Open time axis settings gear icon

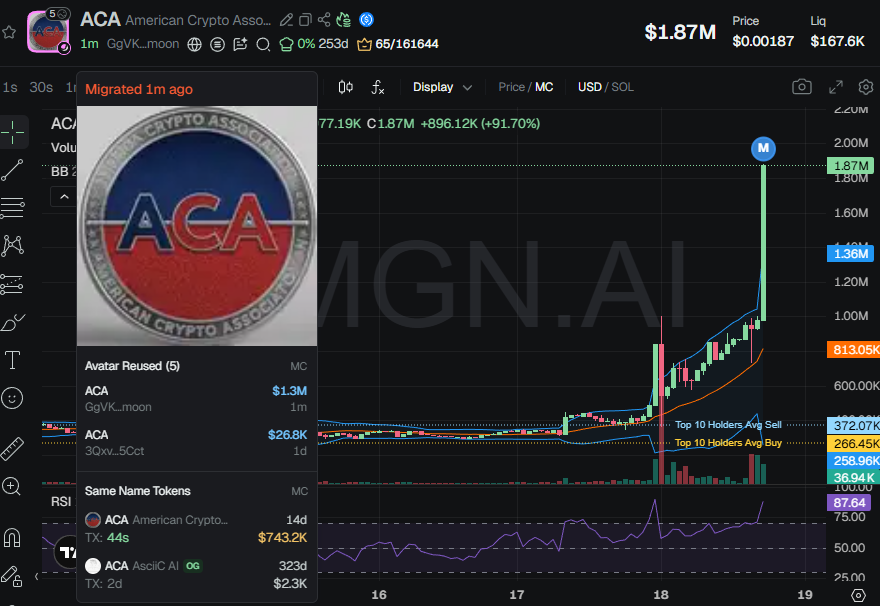(858, 595)
